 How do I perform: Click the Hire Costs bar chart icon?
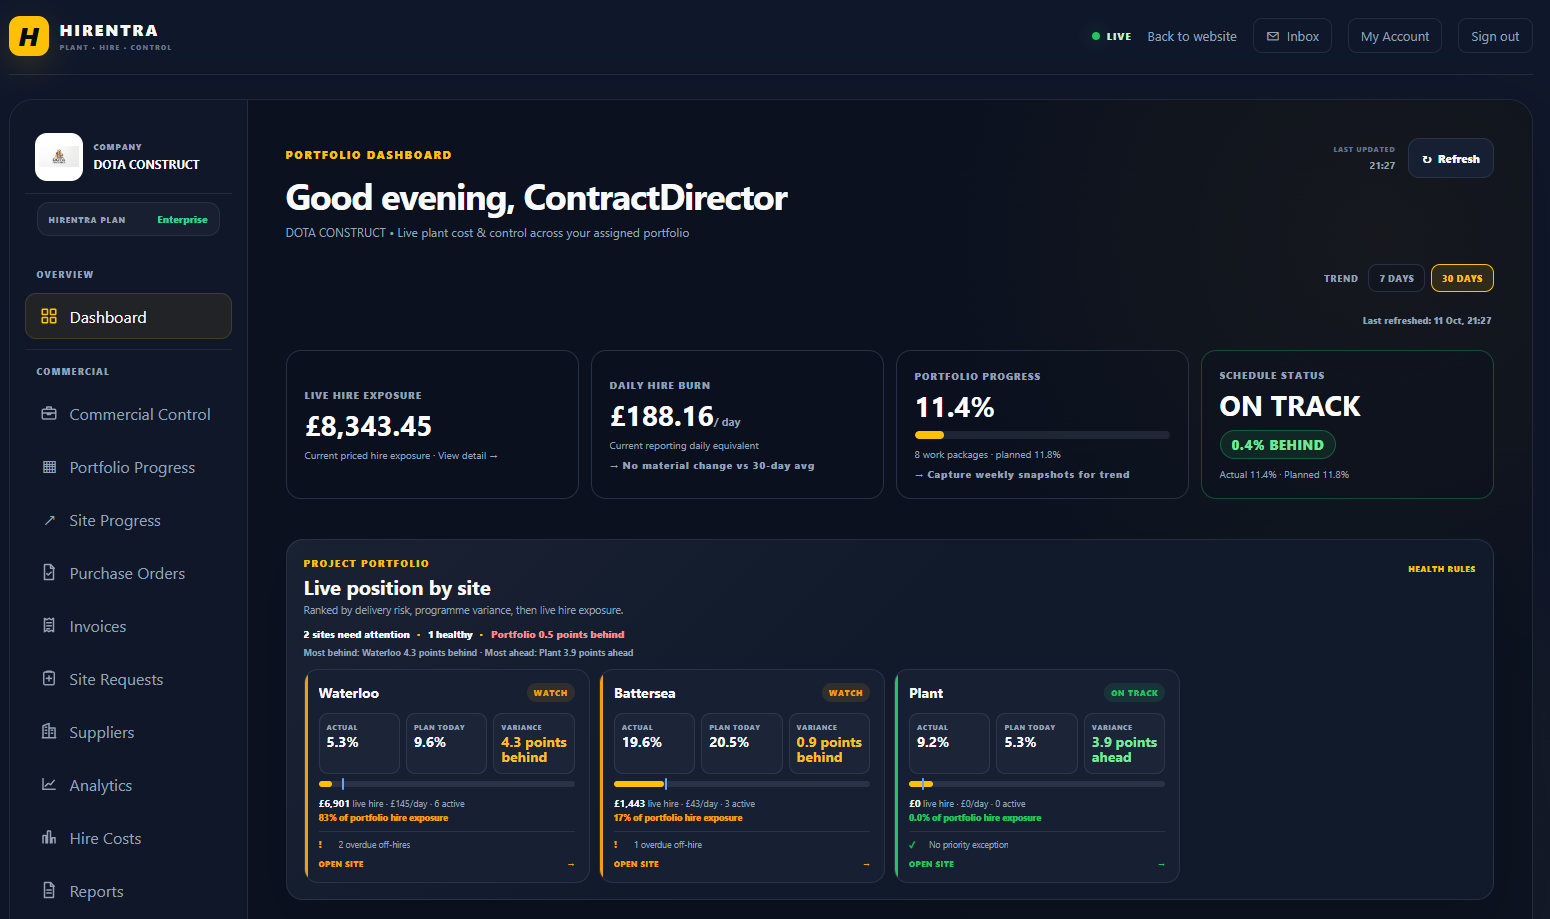coord(49,838)
